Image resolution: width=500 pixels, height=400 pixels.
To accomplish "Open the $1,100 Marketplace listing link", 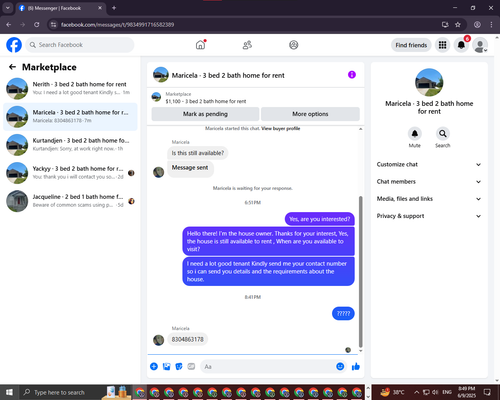I will tap(206, 101).
